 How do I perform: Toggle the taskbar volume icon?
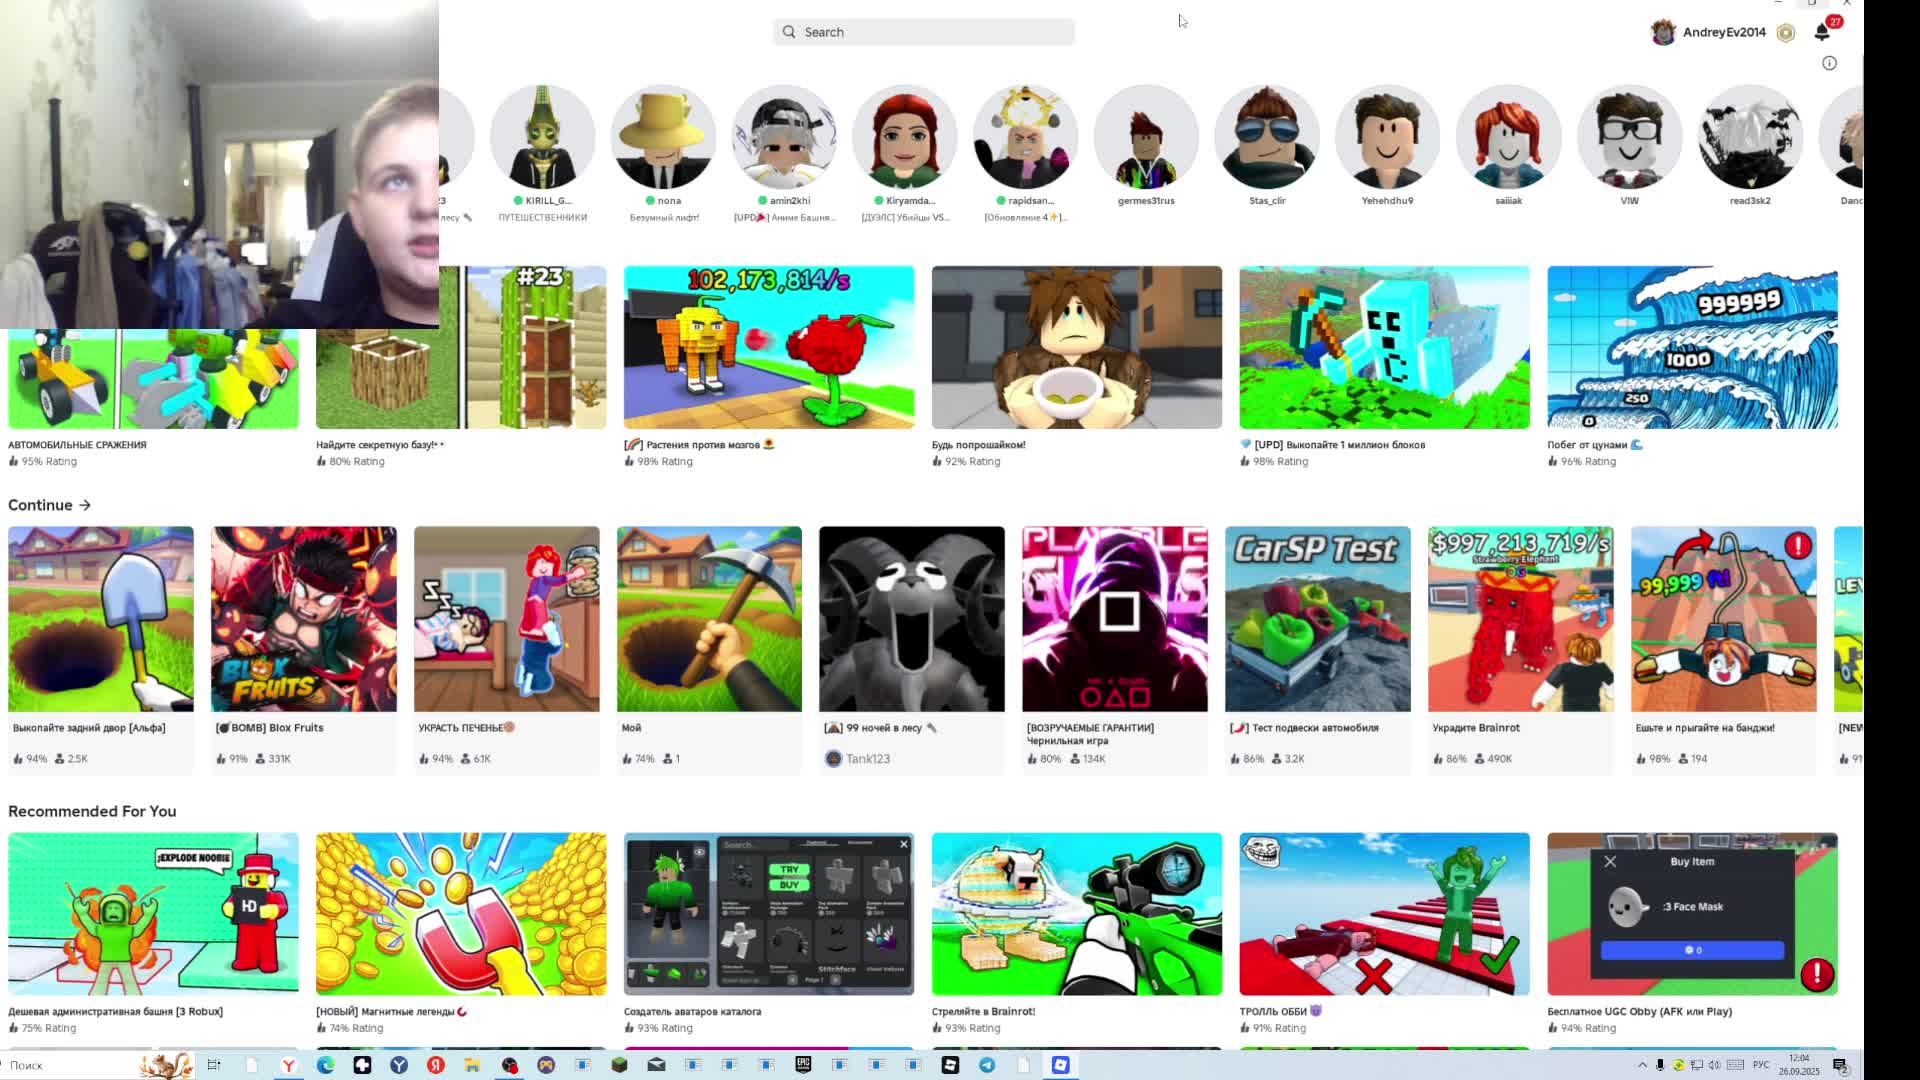point(1714,1065)
